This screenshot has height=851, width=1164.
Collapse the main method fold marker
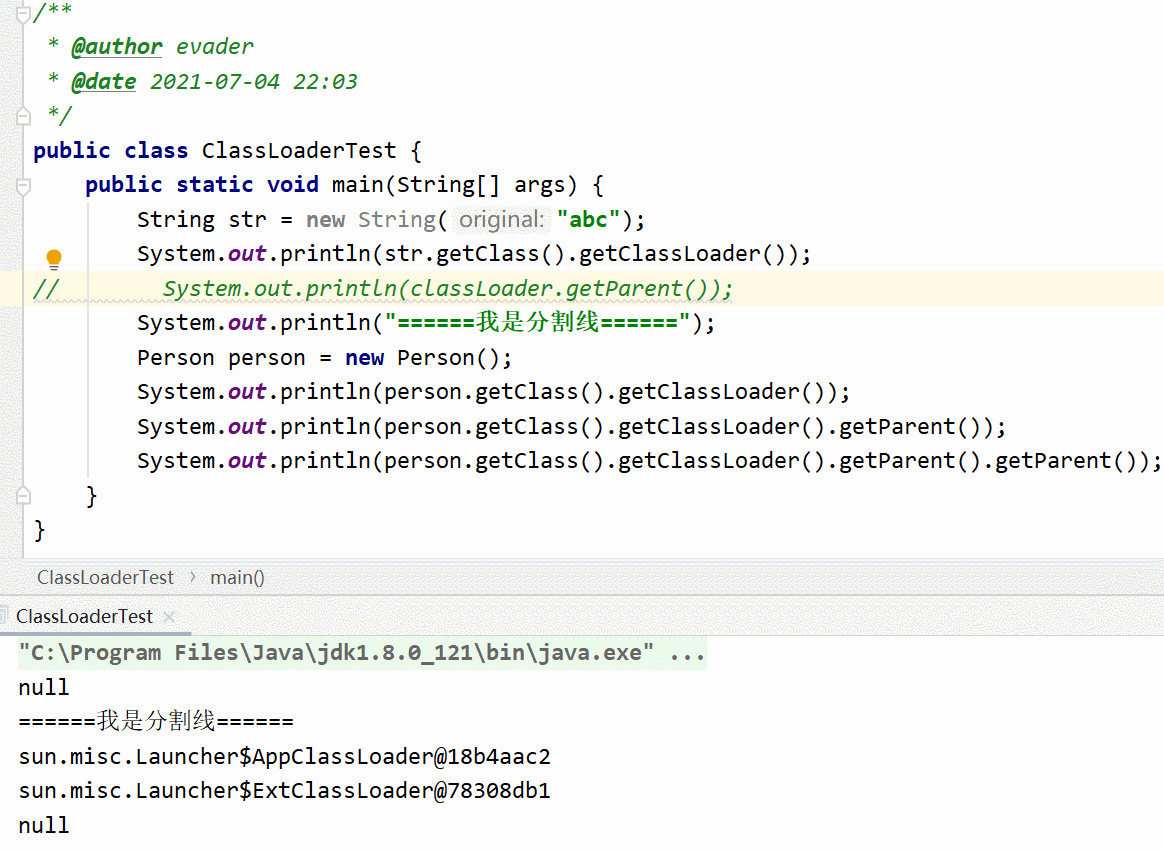tap(23, 186)
